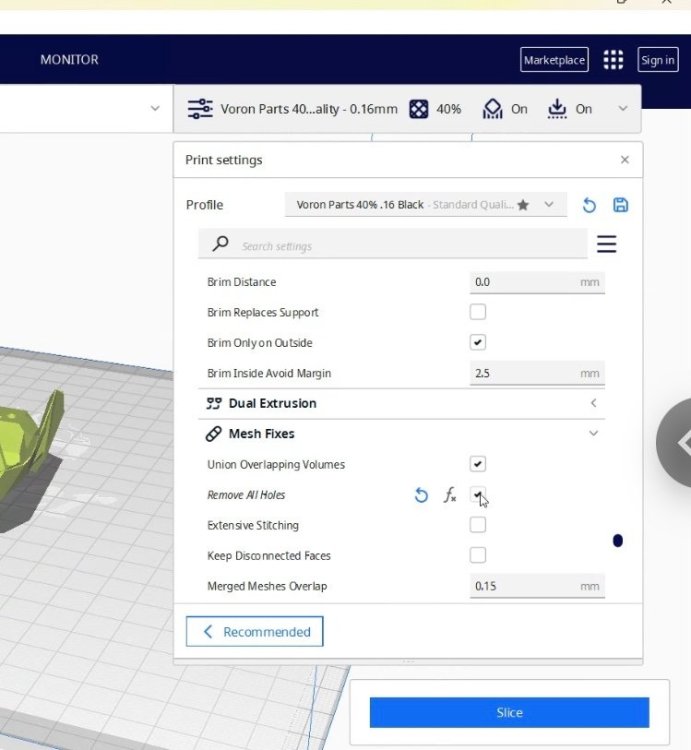Click the Slice button
691x750 pixels.
click(509, 712)
